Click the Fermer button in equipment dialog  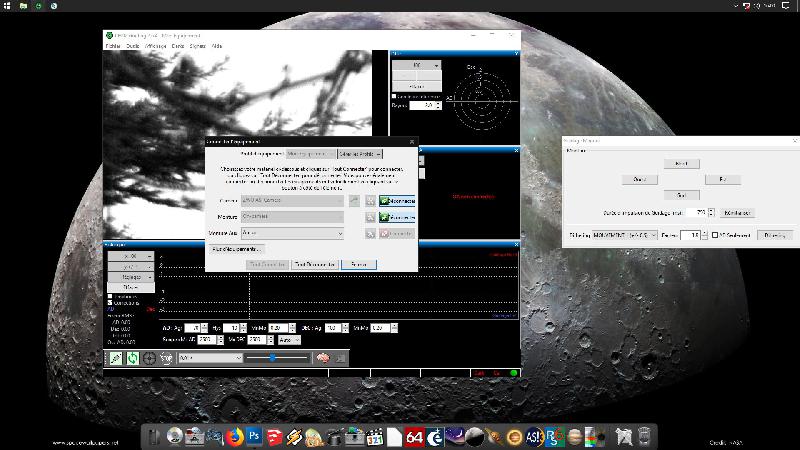tap(359, 264)
